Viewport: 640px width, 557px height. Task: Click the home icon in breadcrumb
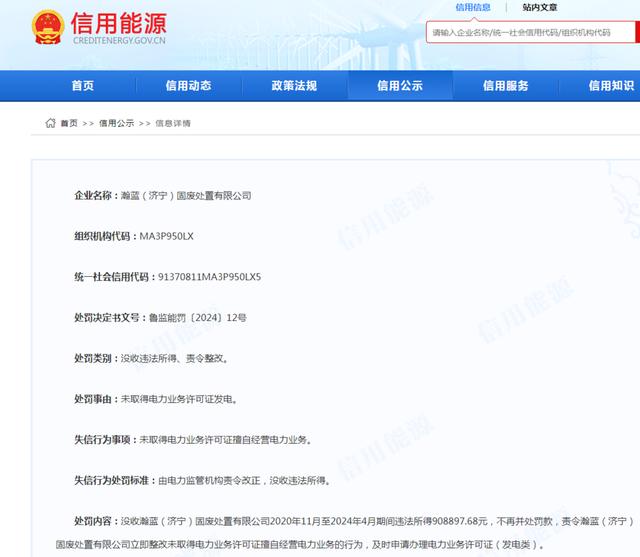(x=50, y=123)
